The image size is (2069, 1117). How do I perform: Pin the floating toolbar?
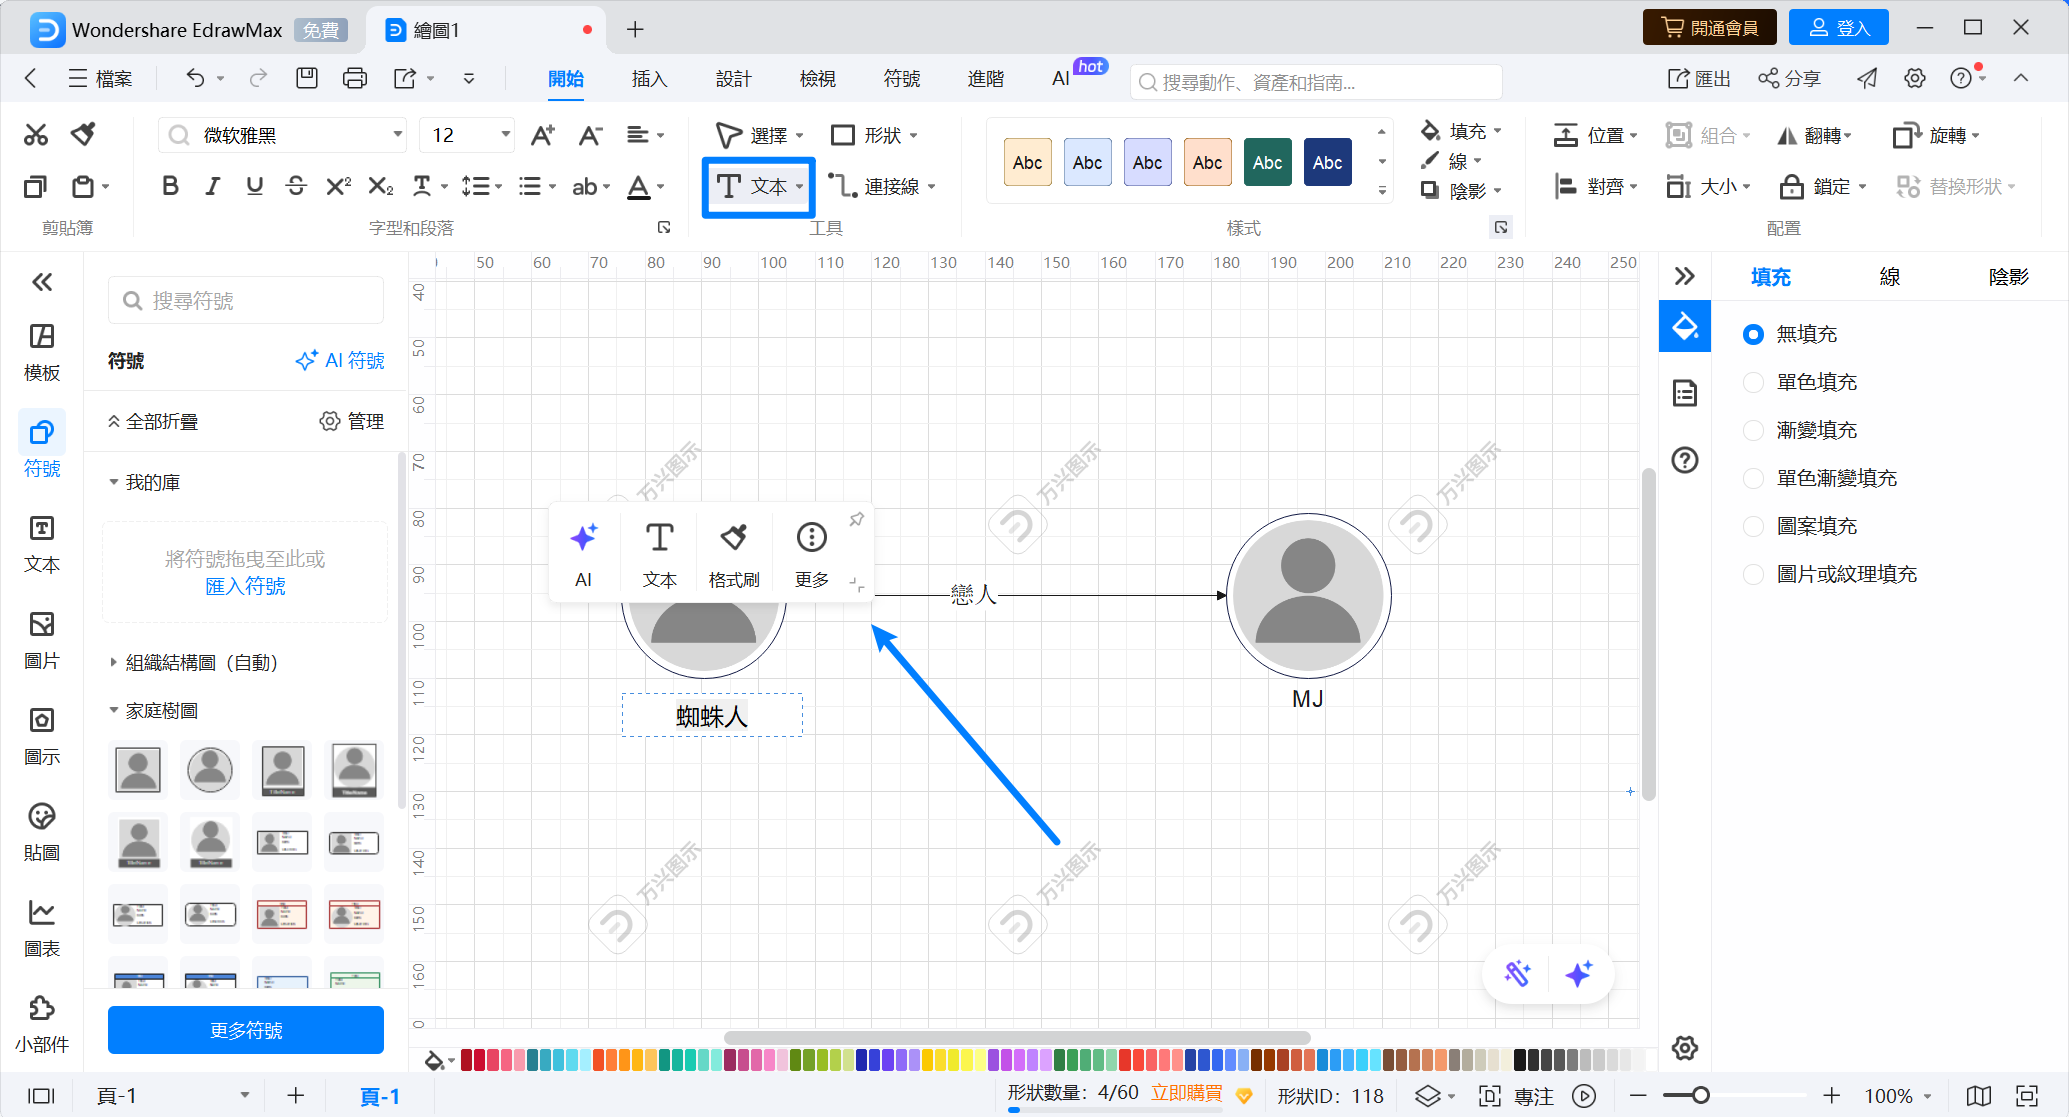[x=857, y=519]
